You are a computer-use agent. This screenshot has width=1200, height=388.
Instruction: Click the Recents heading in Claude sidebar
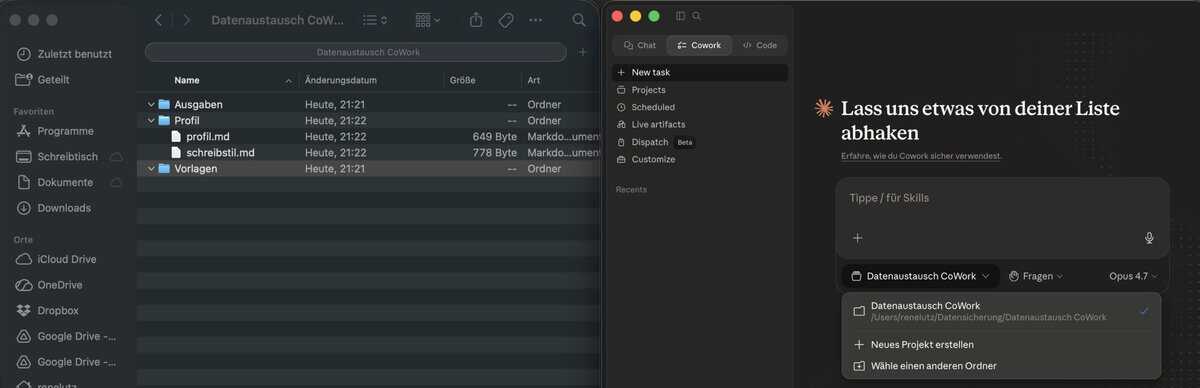pyautogui.click(x=631, y=190)
